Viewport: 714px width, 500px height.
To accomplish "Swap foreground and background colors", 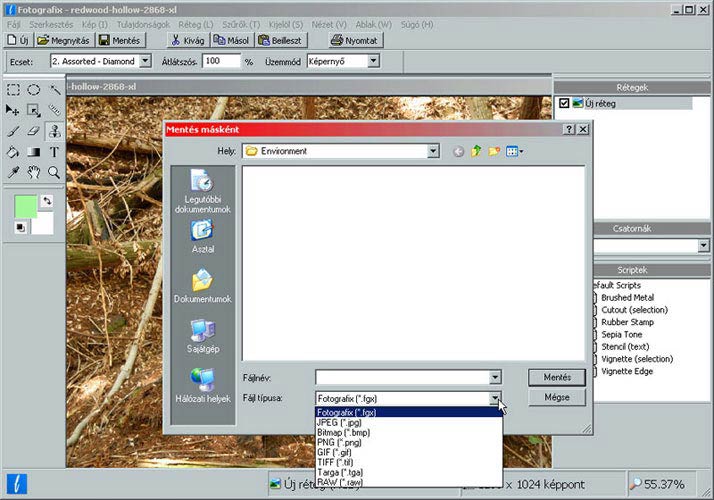I will pyautogui.click(x=47, y=202).
